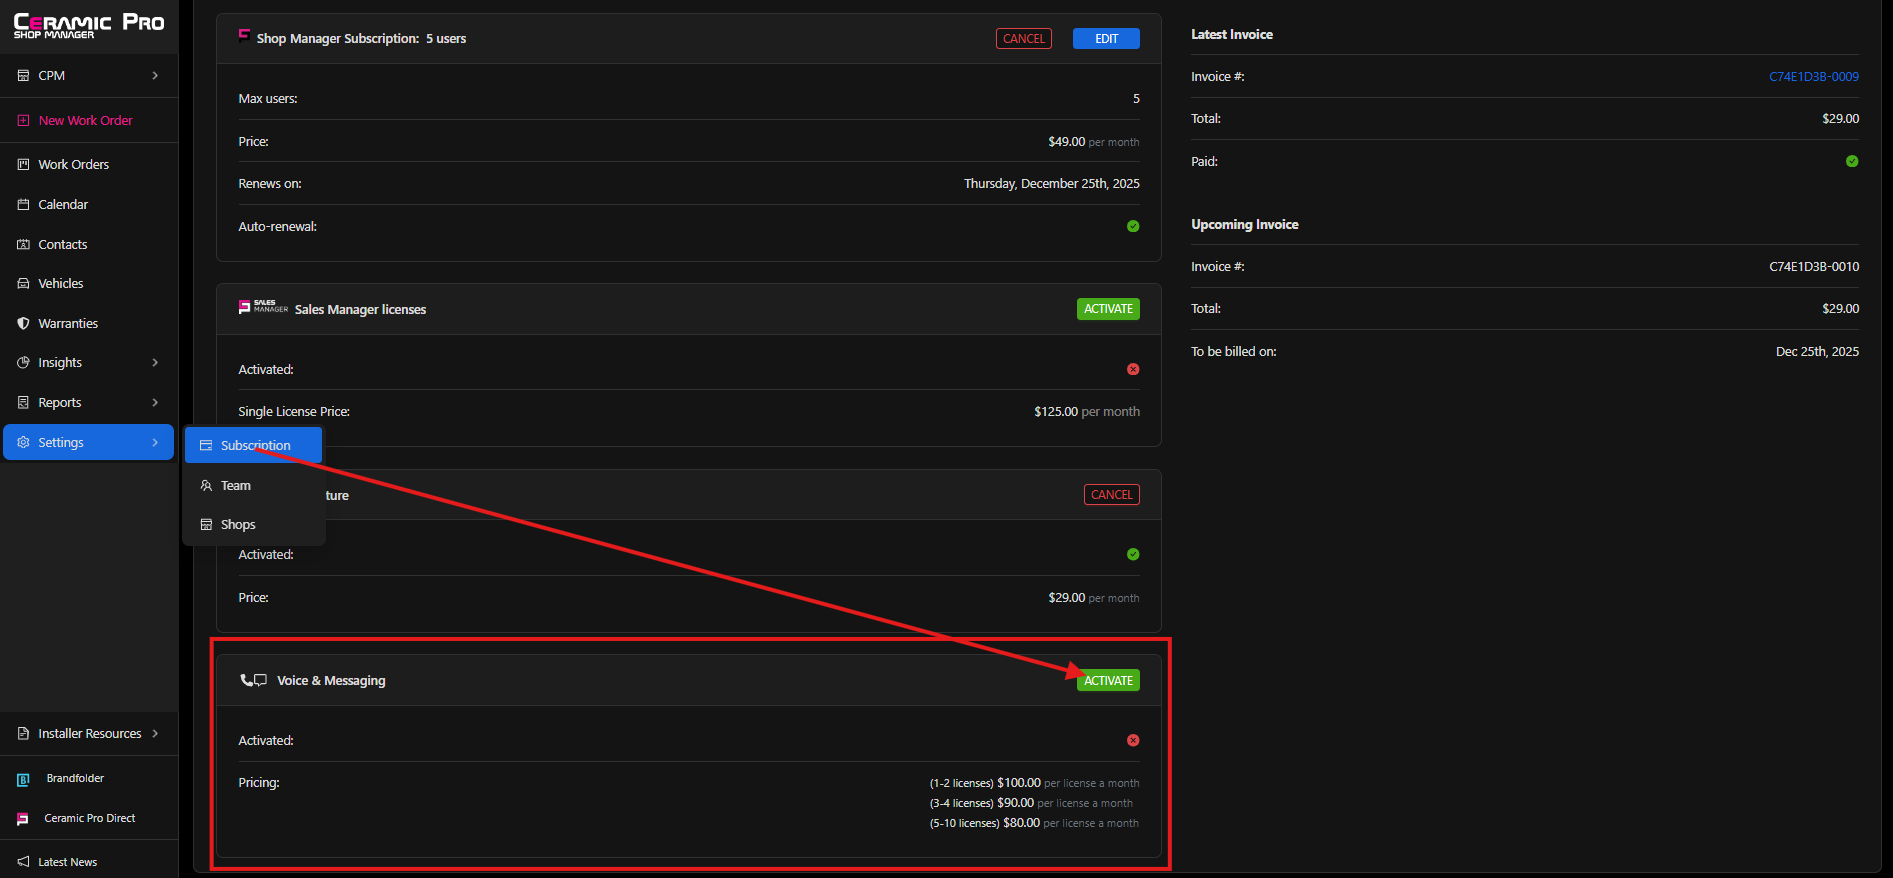Click the Team people icon in submenu
Image resolution: width=1893 pixels, height=878 pixels.
(206, 485)
